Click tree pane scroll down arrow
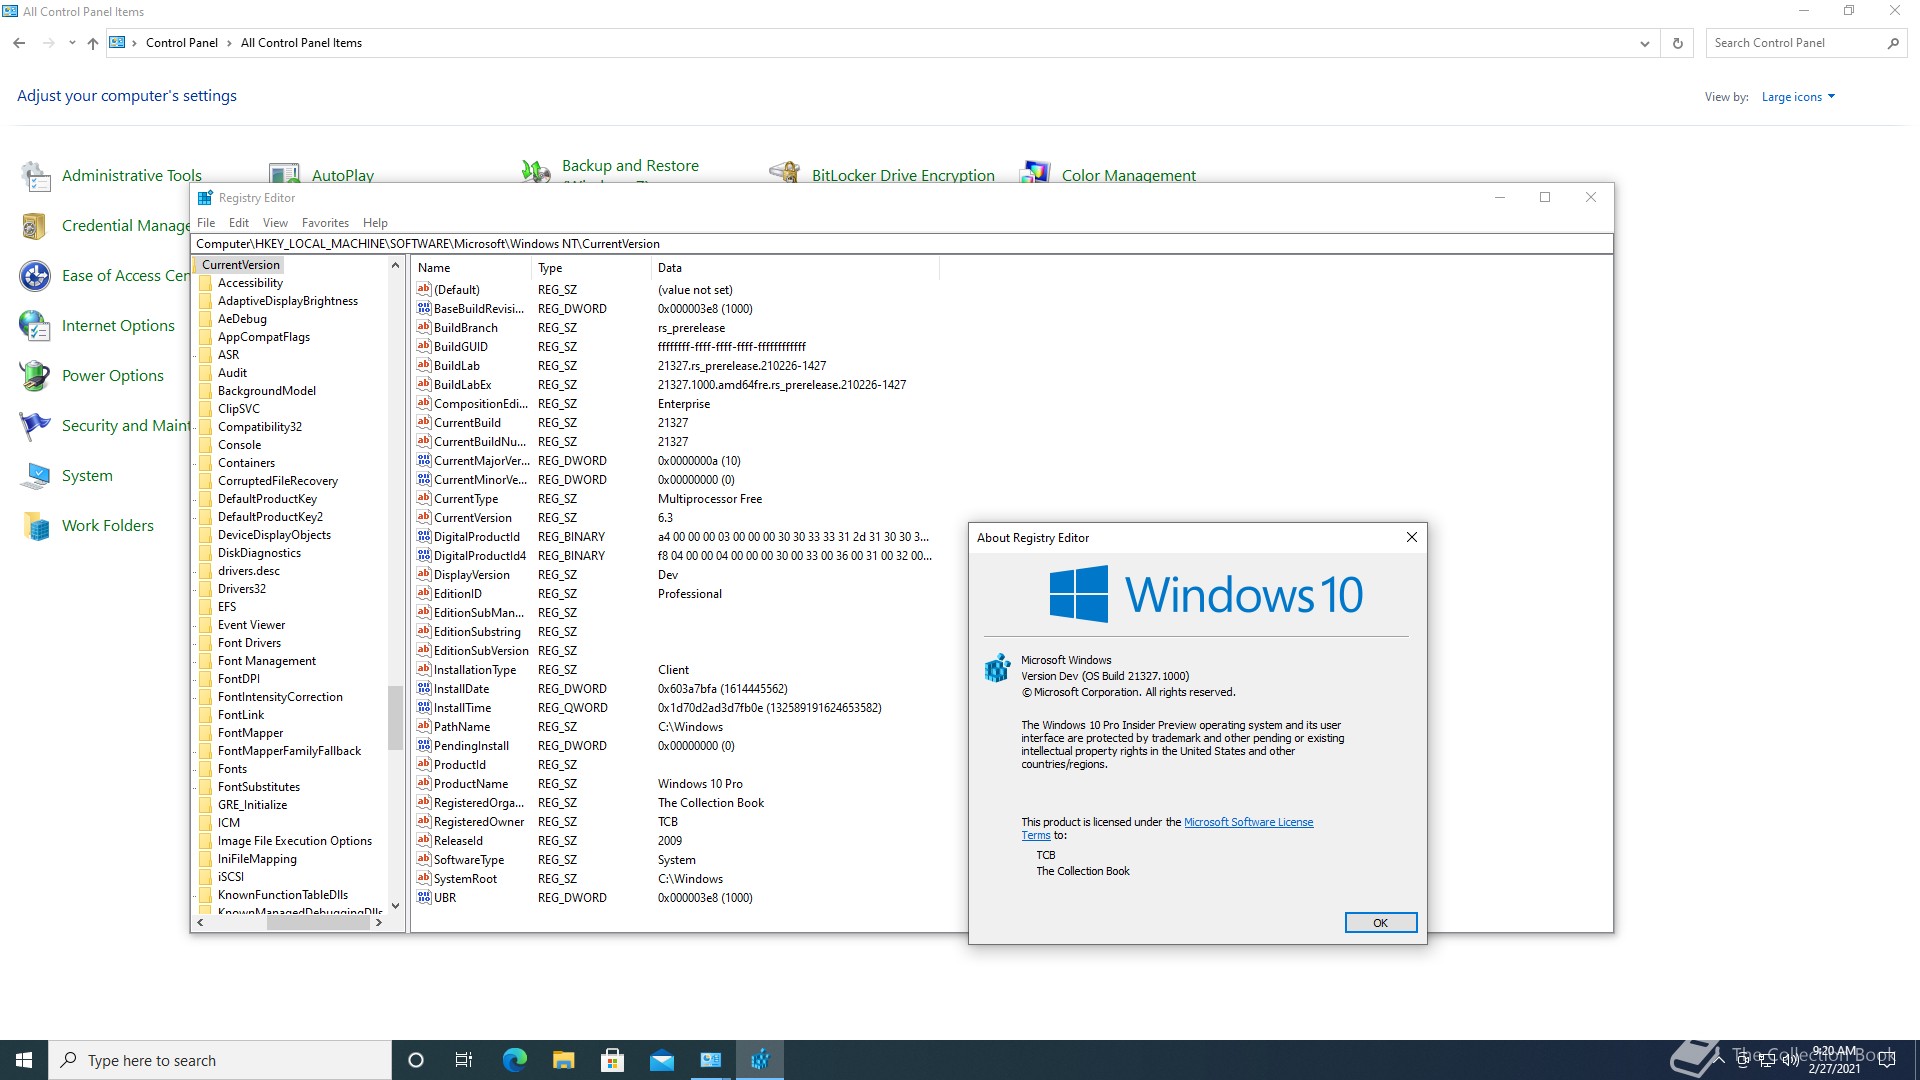The width and height of the screenshot is (1920, 1080). [x=396, y=906]
